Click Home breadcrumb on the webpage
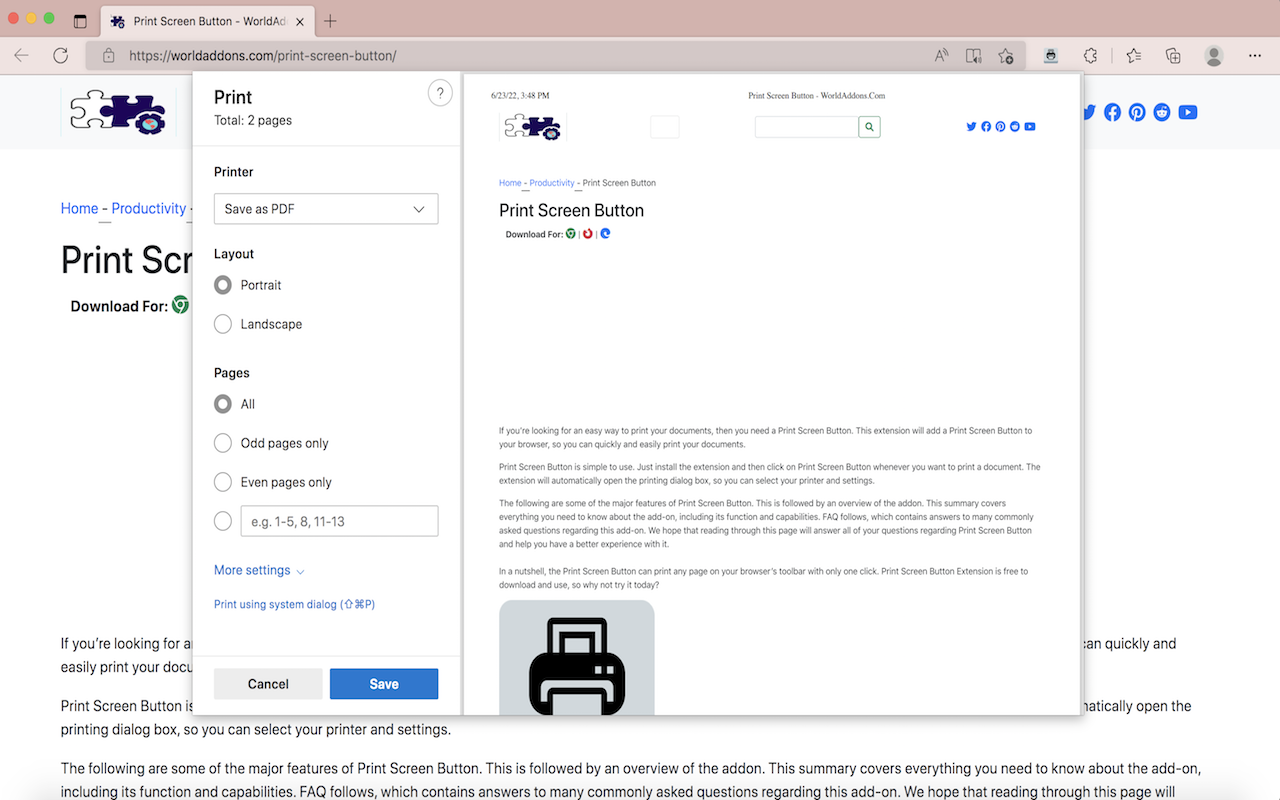 pos(79,208)
